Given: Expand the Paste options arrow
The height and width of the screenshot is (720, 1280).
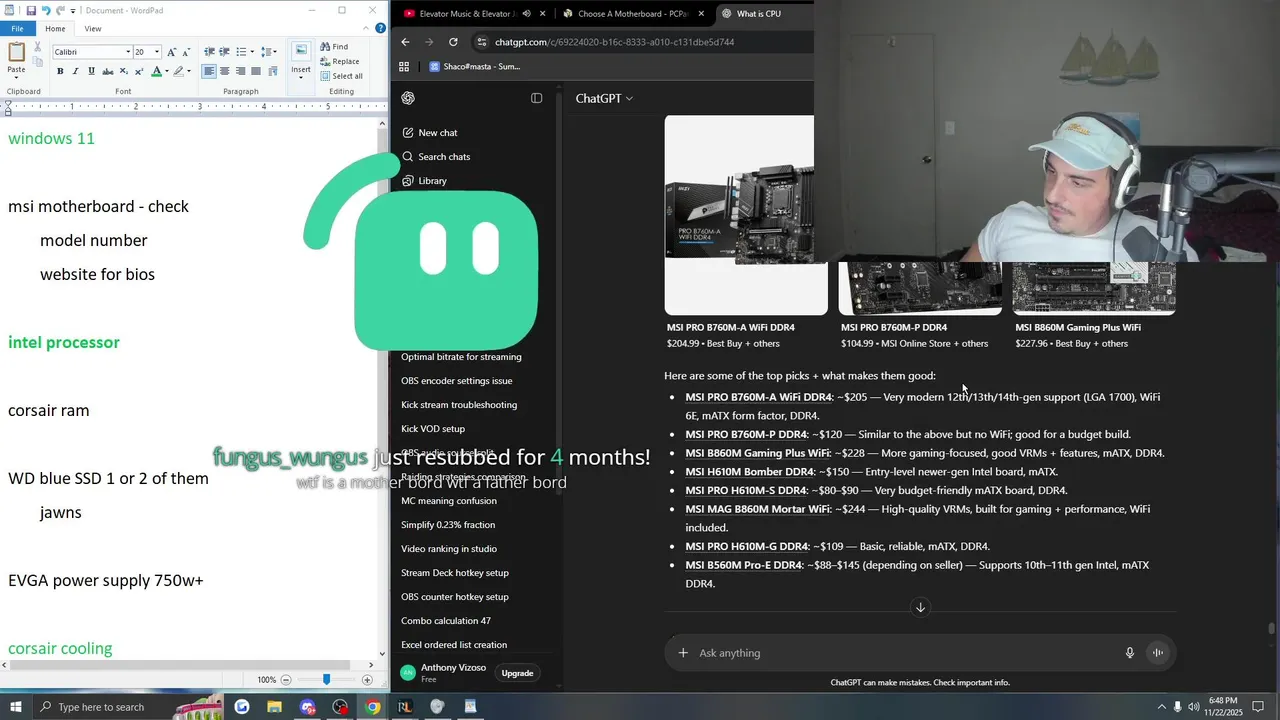Looking at the screenshot, I should tap(16, 75).
